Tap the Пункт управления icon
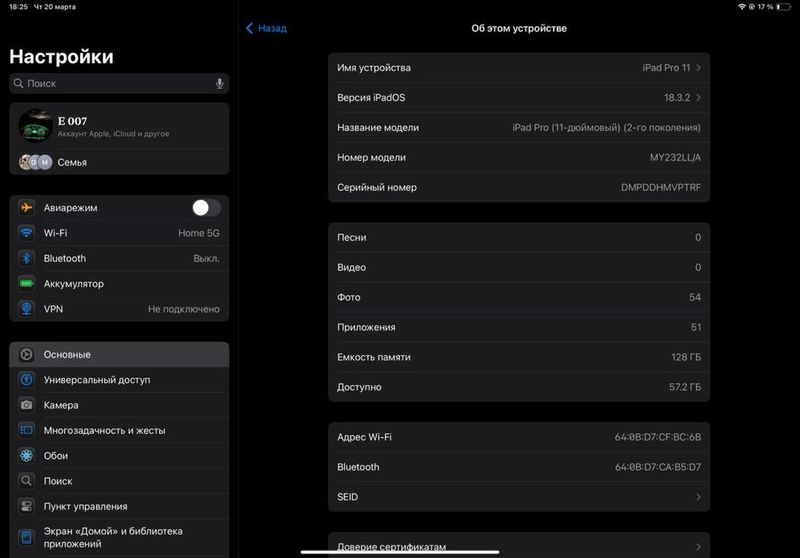This screenshot has width=800, height=558. [27, 506]
